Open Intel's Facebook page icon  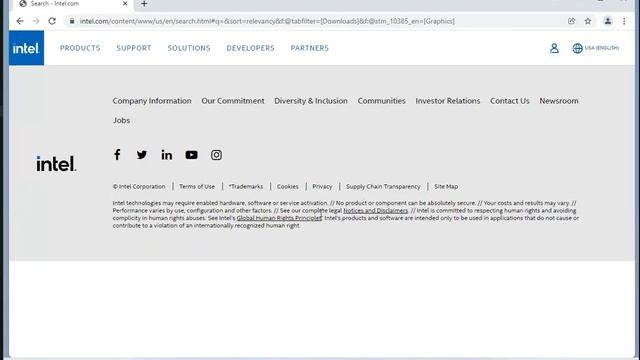click(117, 155)
